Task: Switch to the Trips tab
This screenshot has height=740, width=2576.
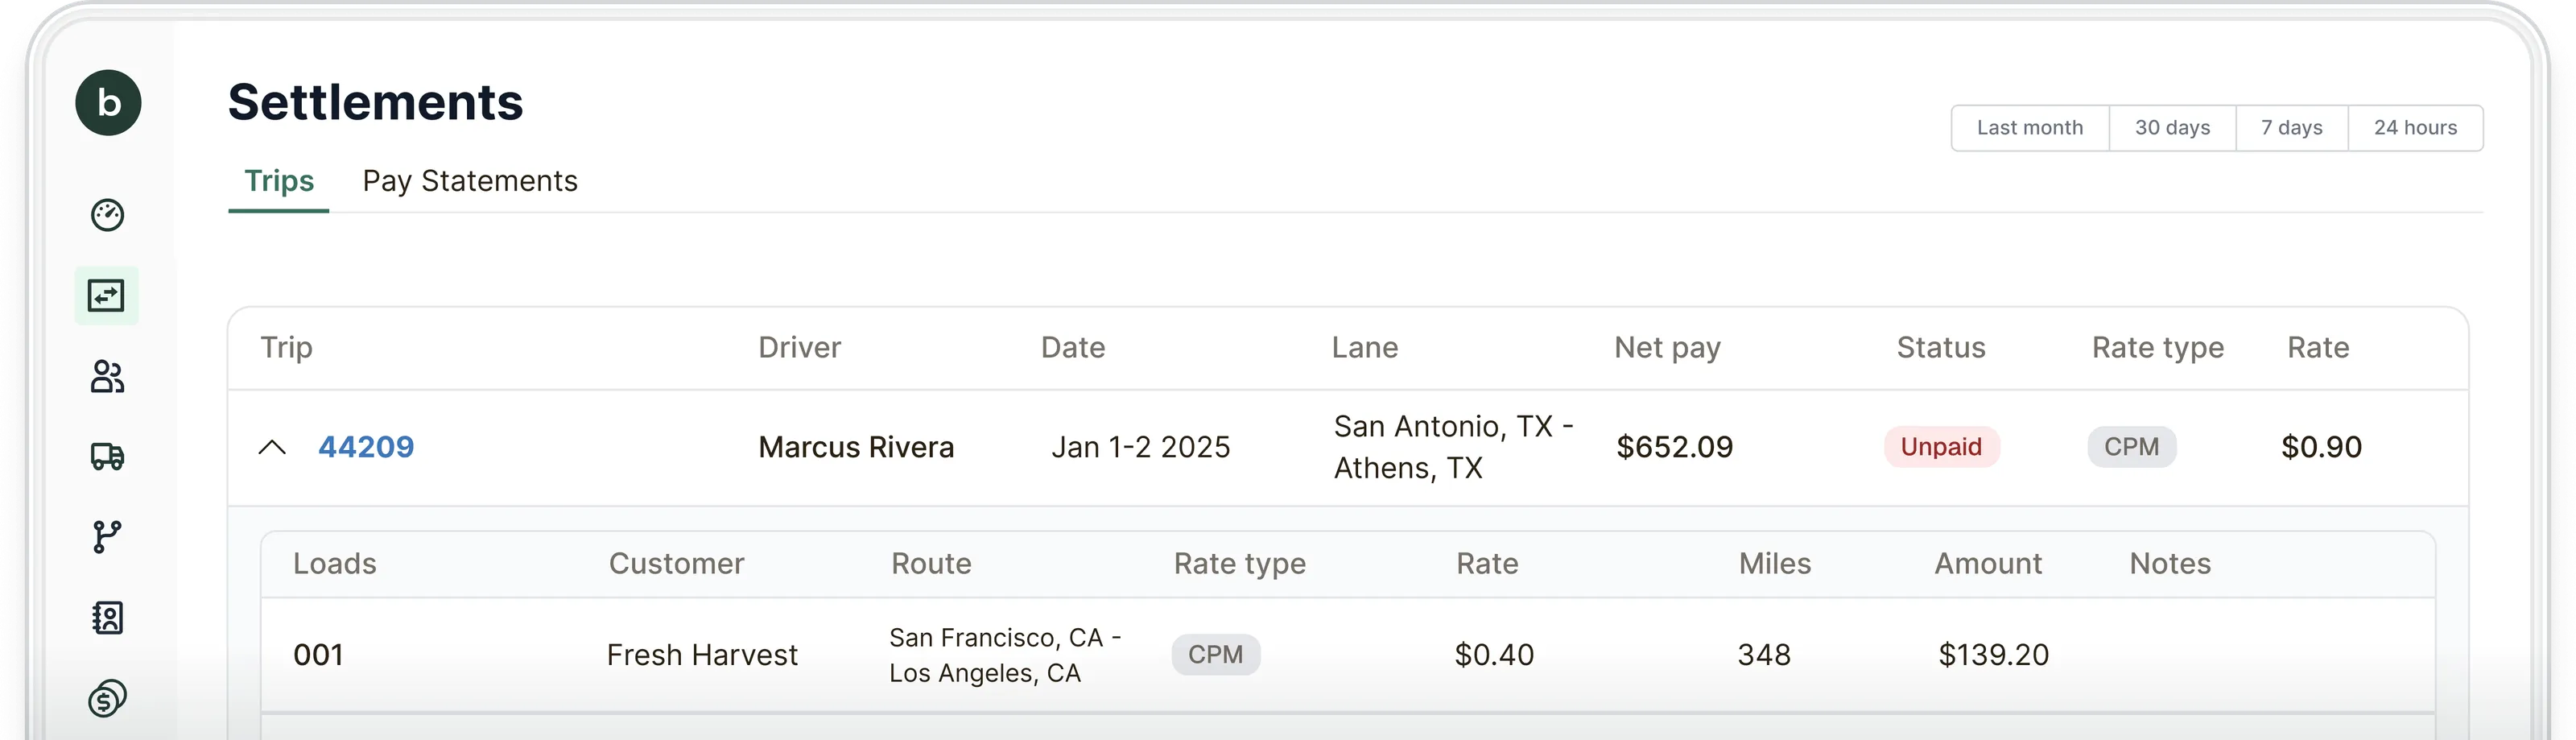Action: [x=279, y=181]
